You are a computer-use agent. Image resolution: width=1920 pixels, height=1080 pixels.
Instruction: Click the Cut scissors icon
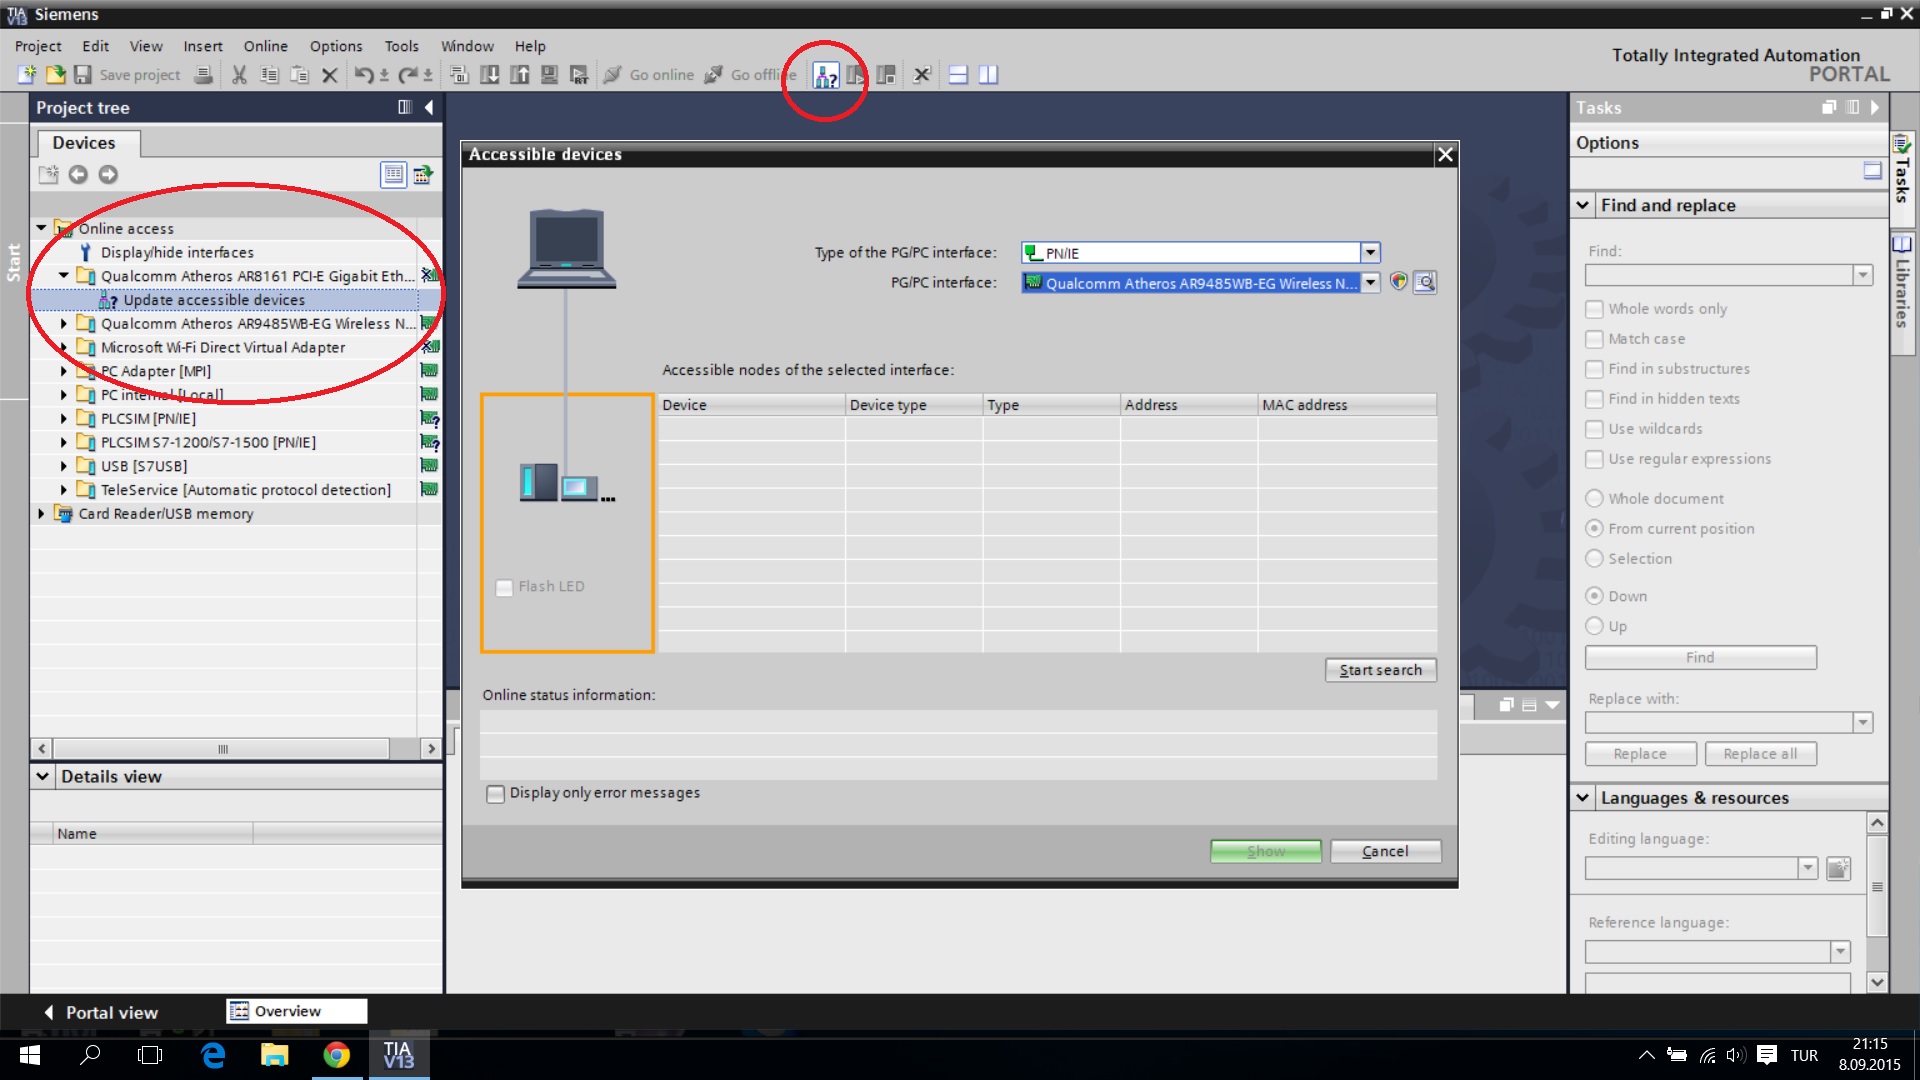[x=239, y=75]
